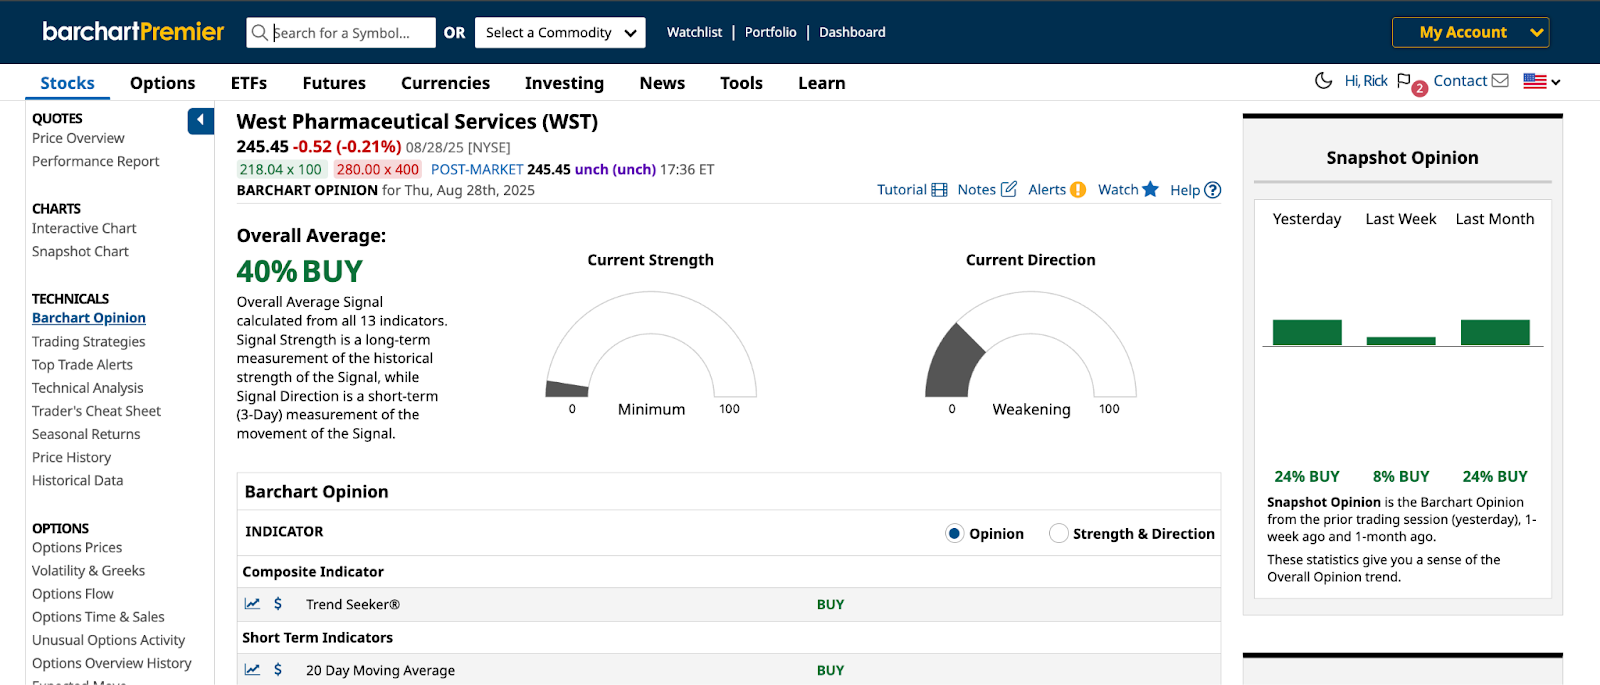Expand the My Account dropdown
This screenshot has width=1600, height=685.
click(x=1470, y=32)
